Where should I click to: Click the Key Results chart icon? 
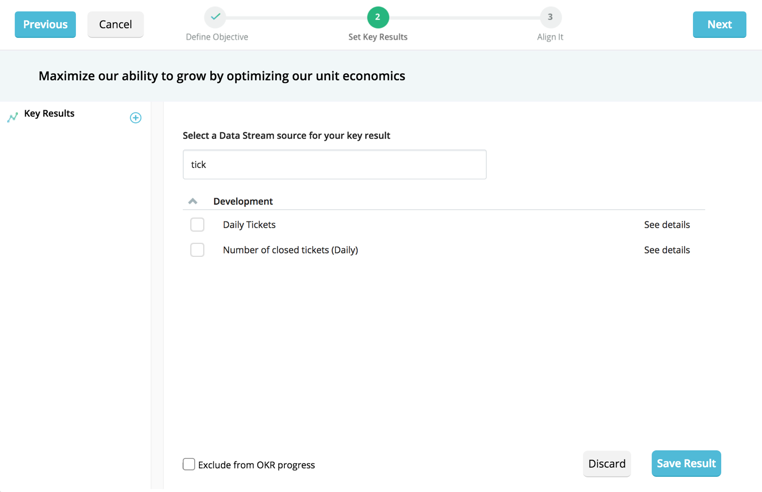tap(13, 117)
